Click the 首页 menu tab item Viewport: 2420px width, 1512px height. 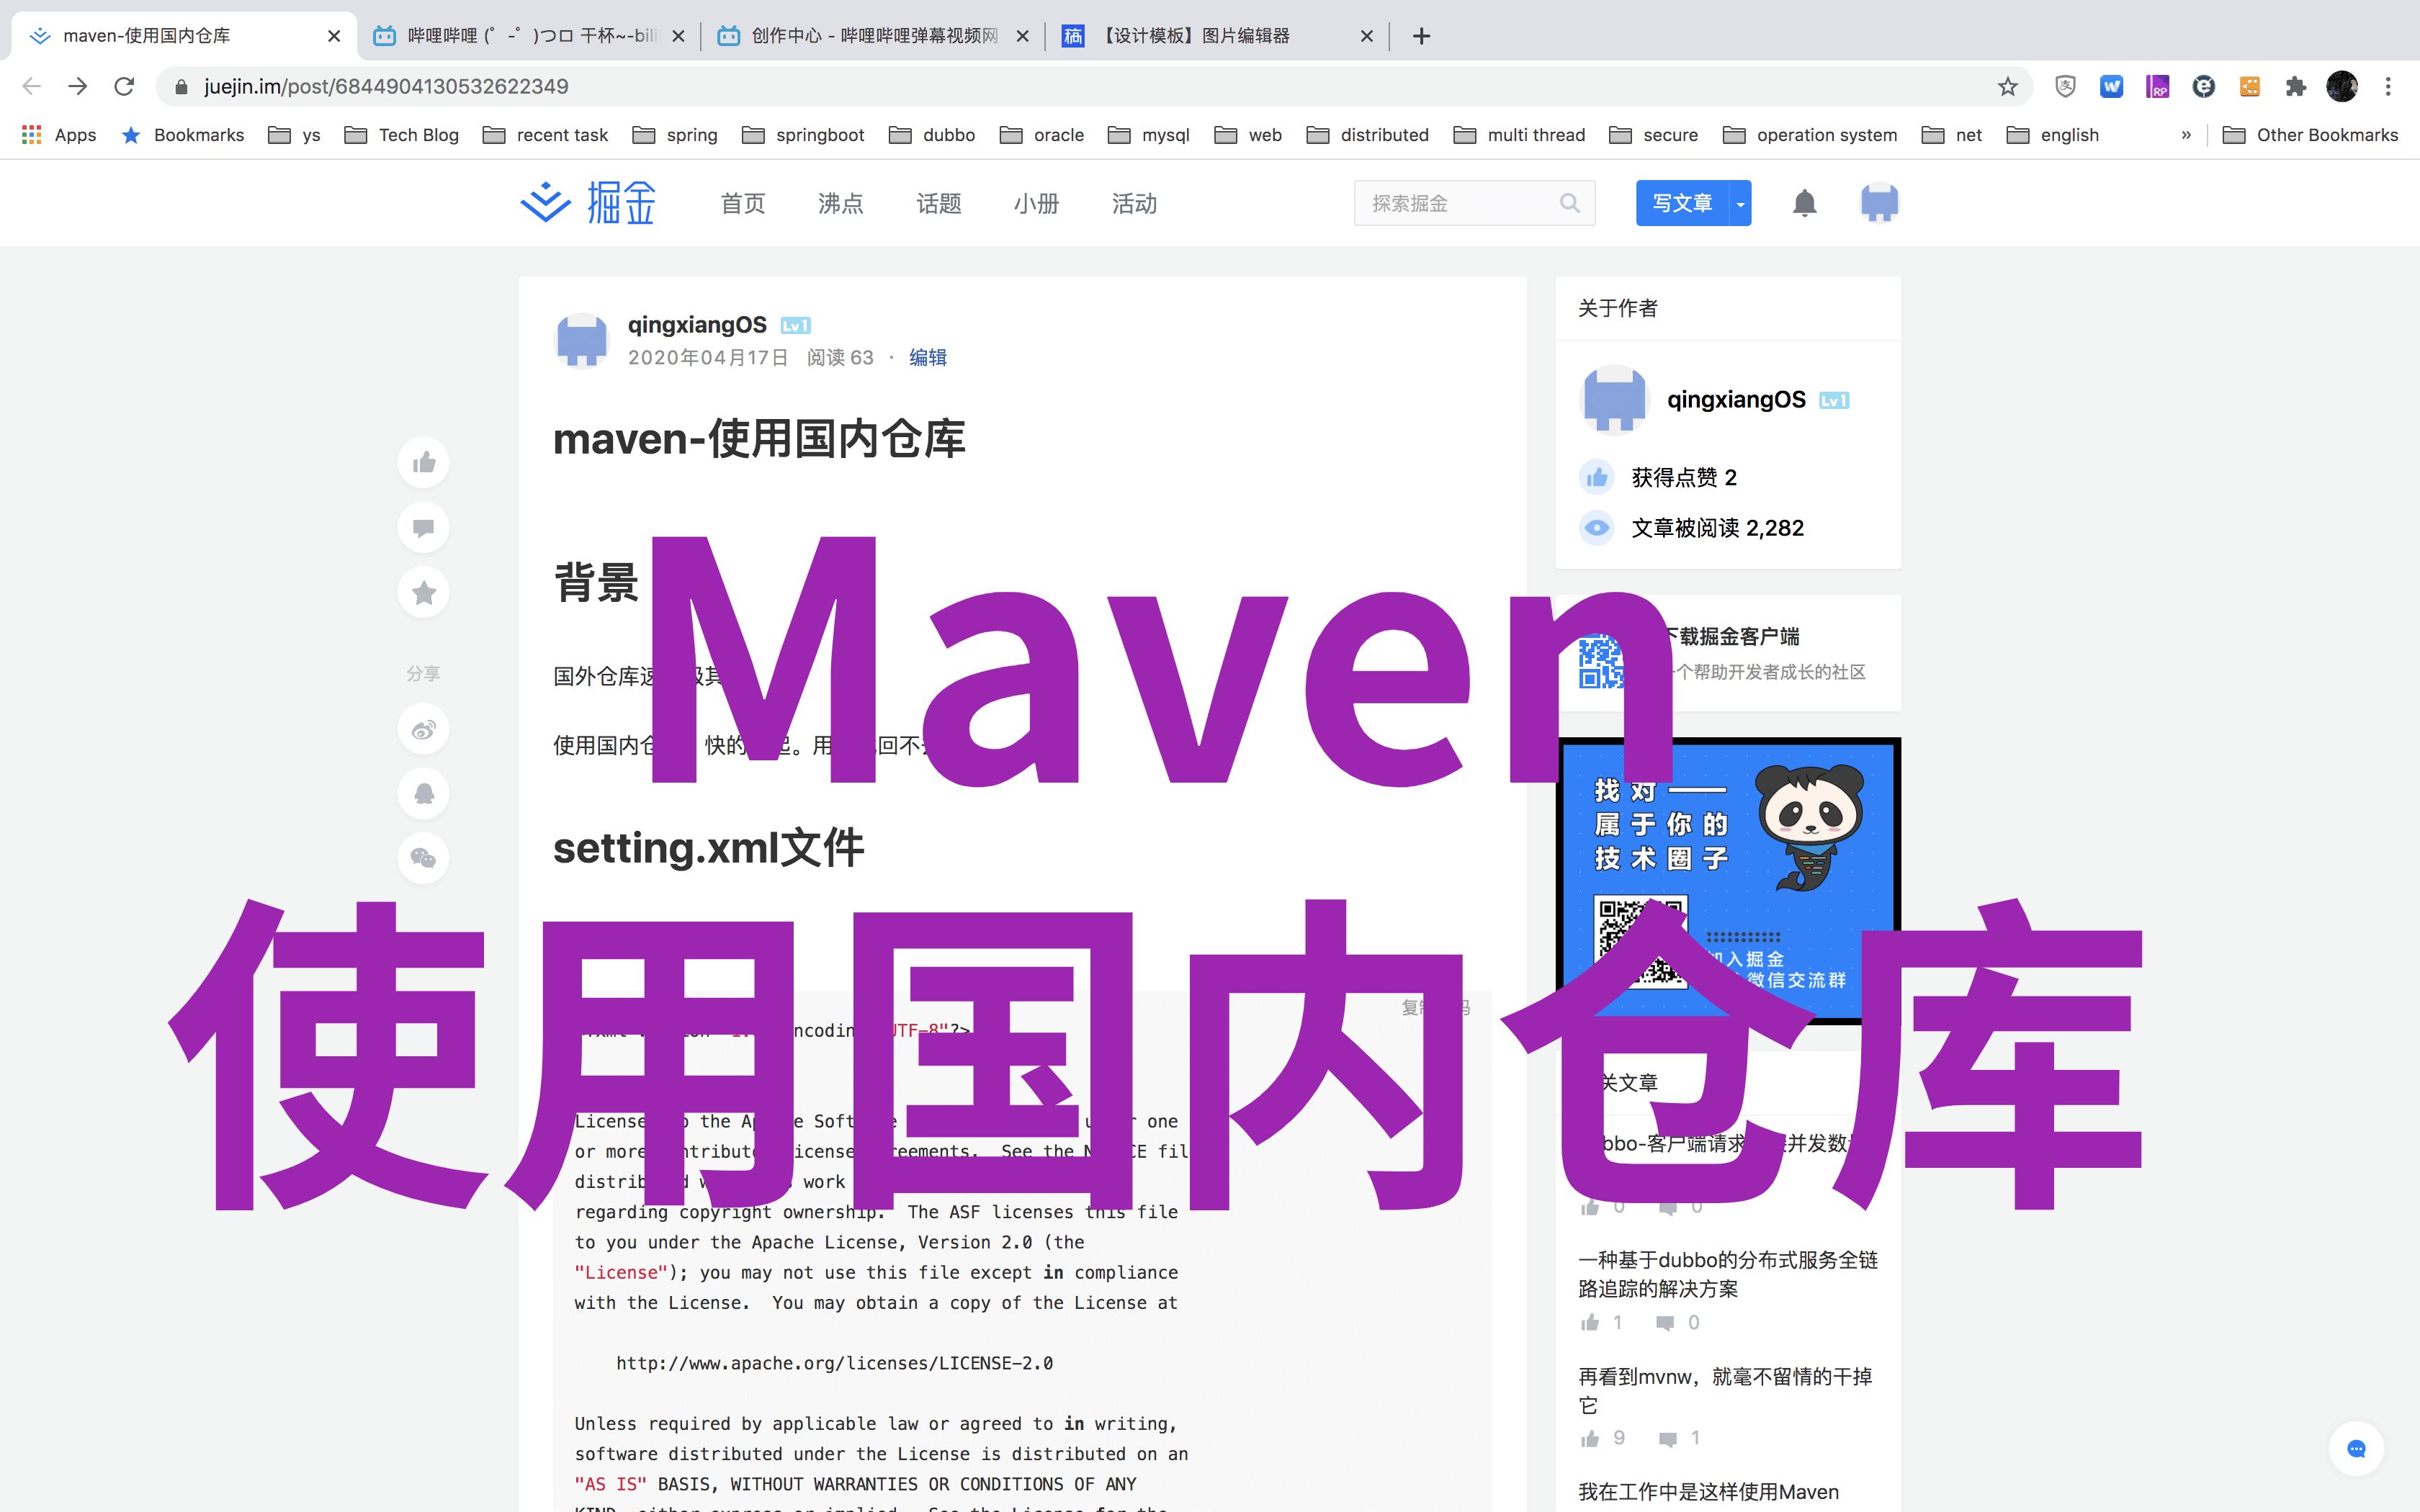tap(742, 202)
